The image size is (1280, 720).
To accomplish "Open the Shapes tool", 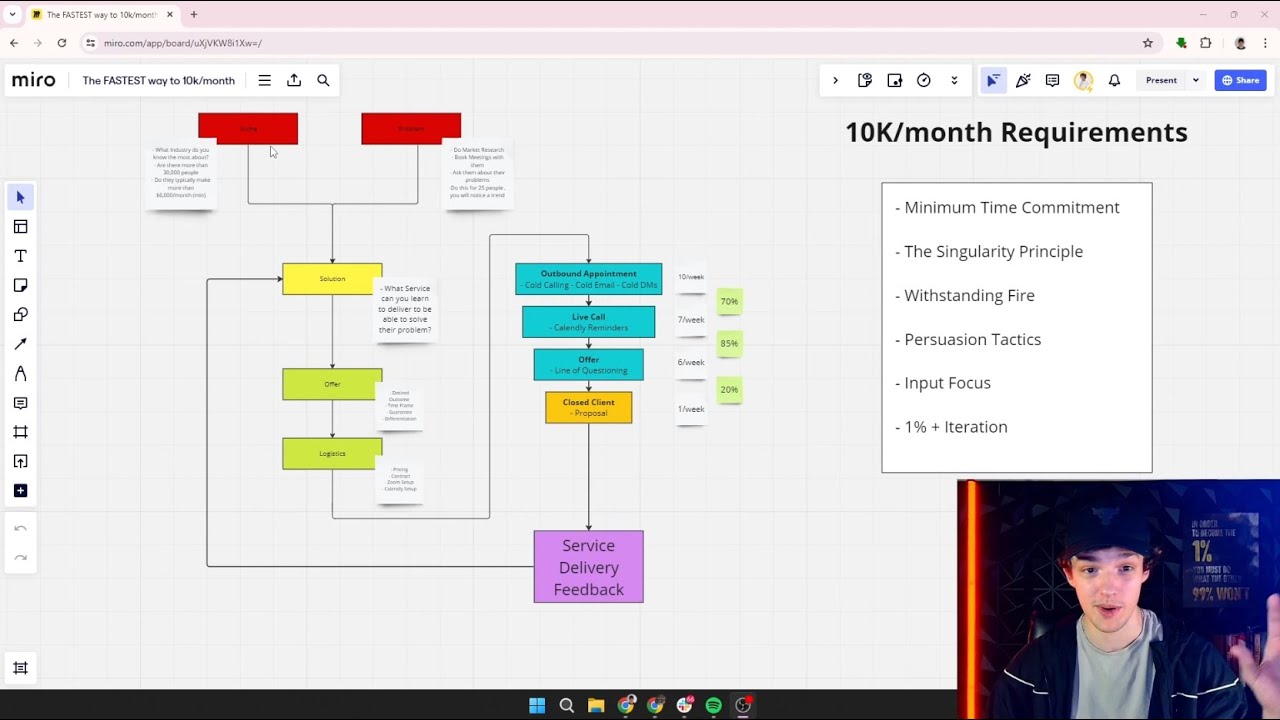I will pos(20,314).
